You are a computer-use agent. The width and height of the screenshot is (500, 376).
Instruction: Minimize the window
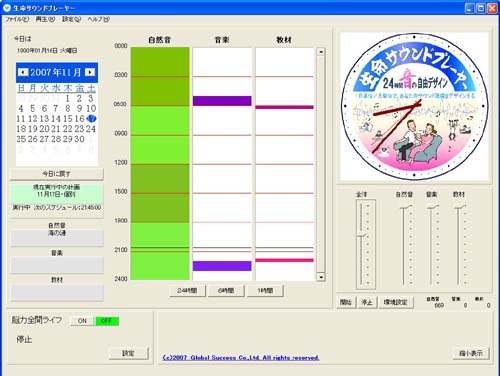(469, 8)
